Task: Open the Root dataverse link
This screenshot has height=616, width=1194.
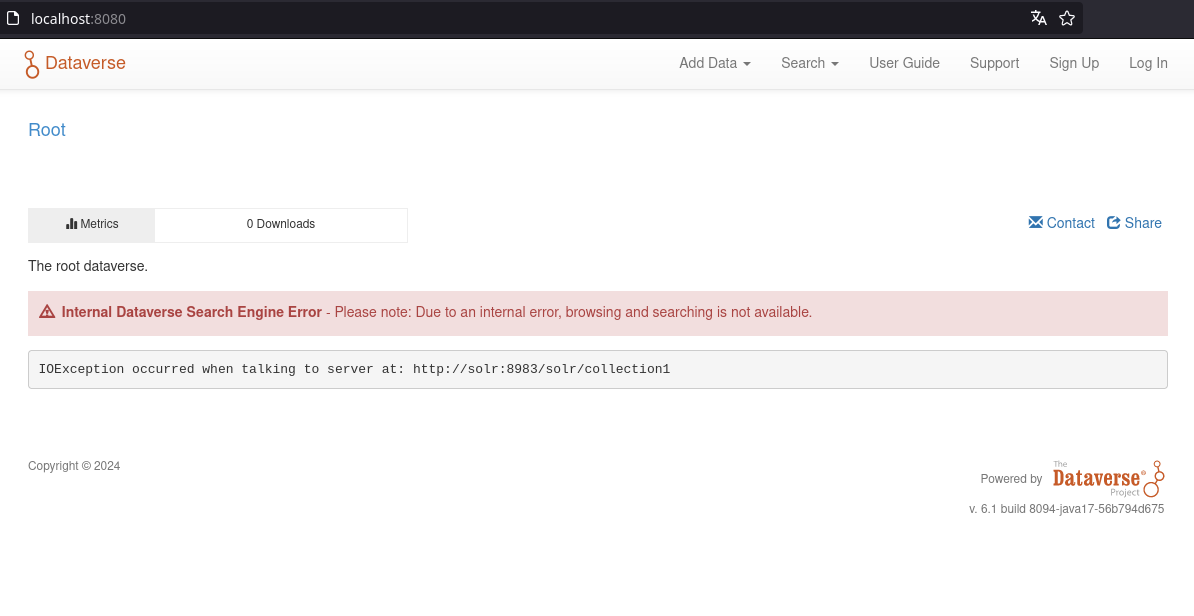Action: (x=47, y=130)
